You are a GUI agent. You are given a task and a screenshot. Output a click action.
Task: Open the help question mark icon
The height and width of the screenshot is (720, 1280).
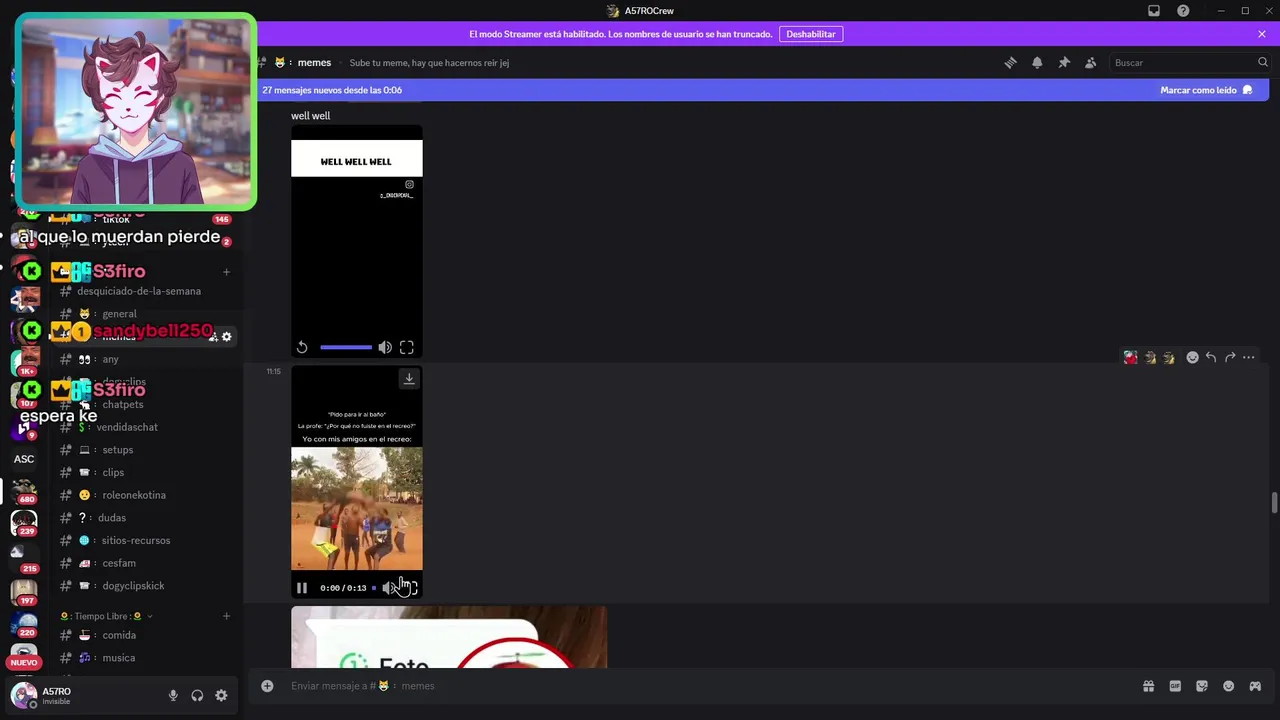point(1183,11)
